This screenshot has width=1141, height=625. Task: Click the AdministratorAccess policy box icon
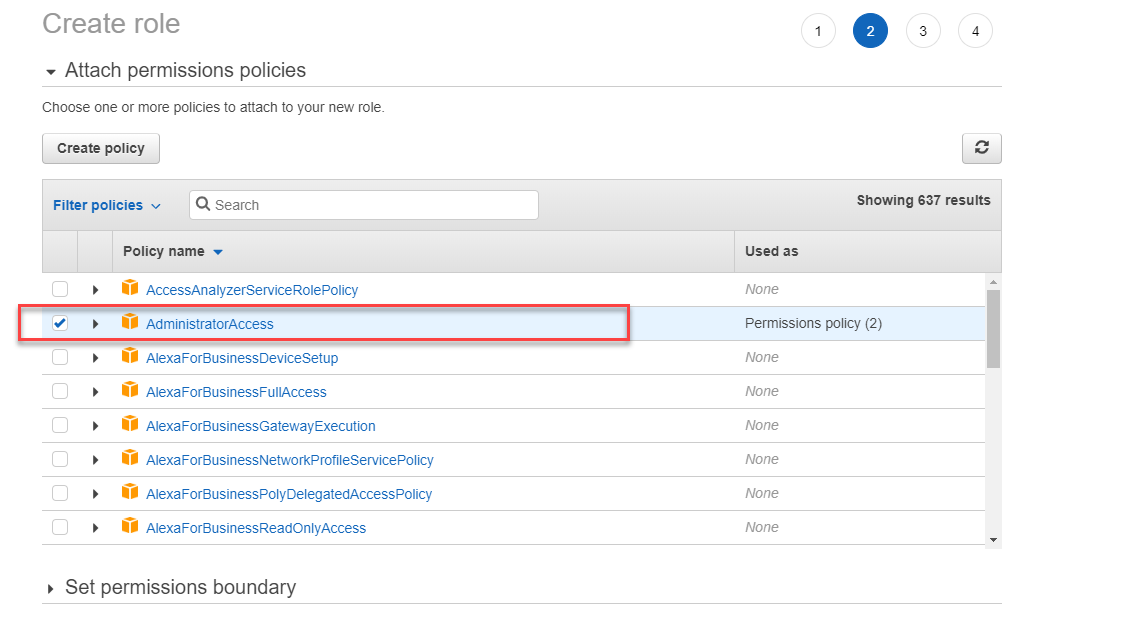(129, 322)
